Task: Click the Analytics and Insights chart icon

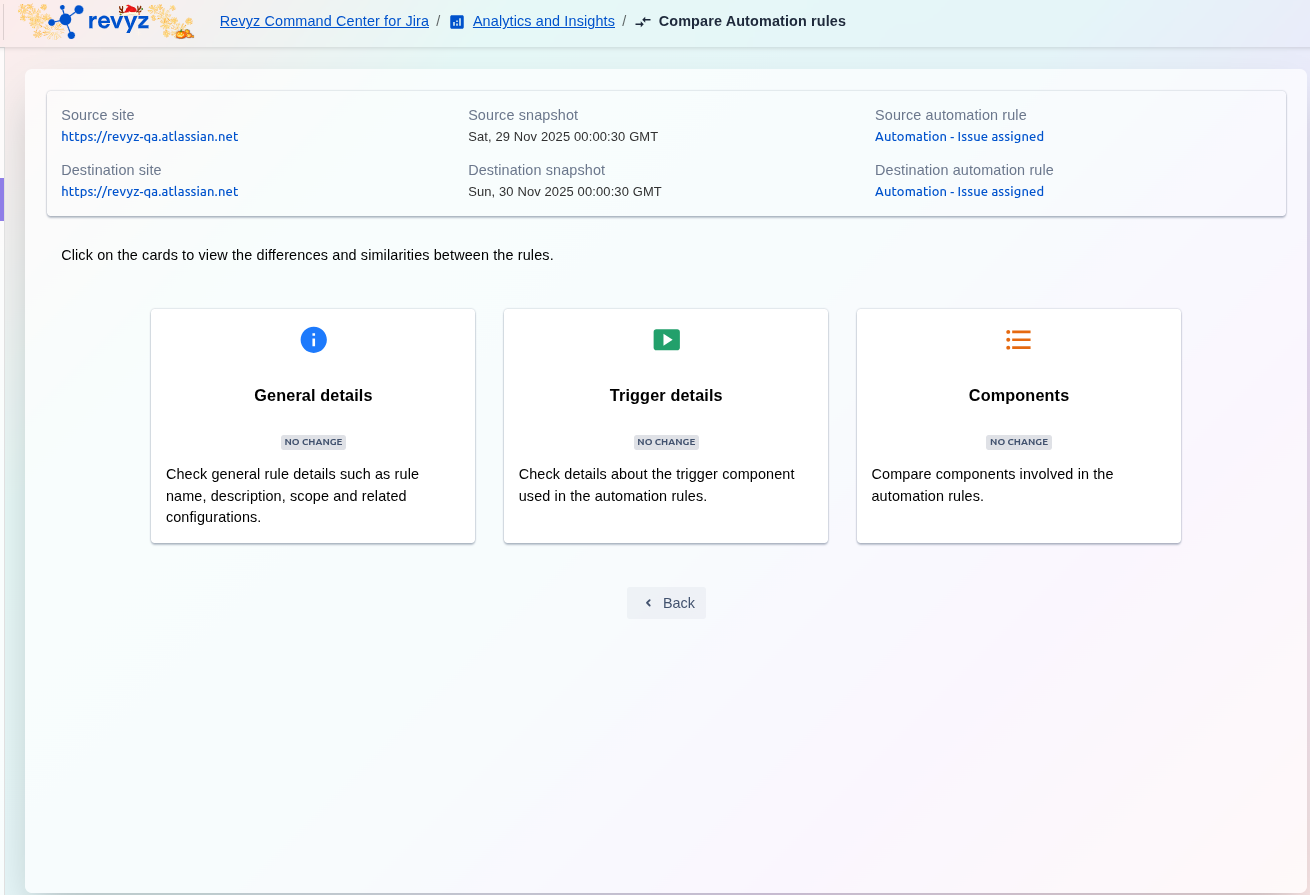Action: 457,22
